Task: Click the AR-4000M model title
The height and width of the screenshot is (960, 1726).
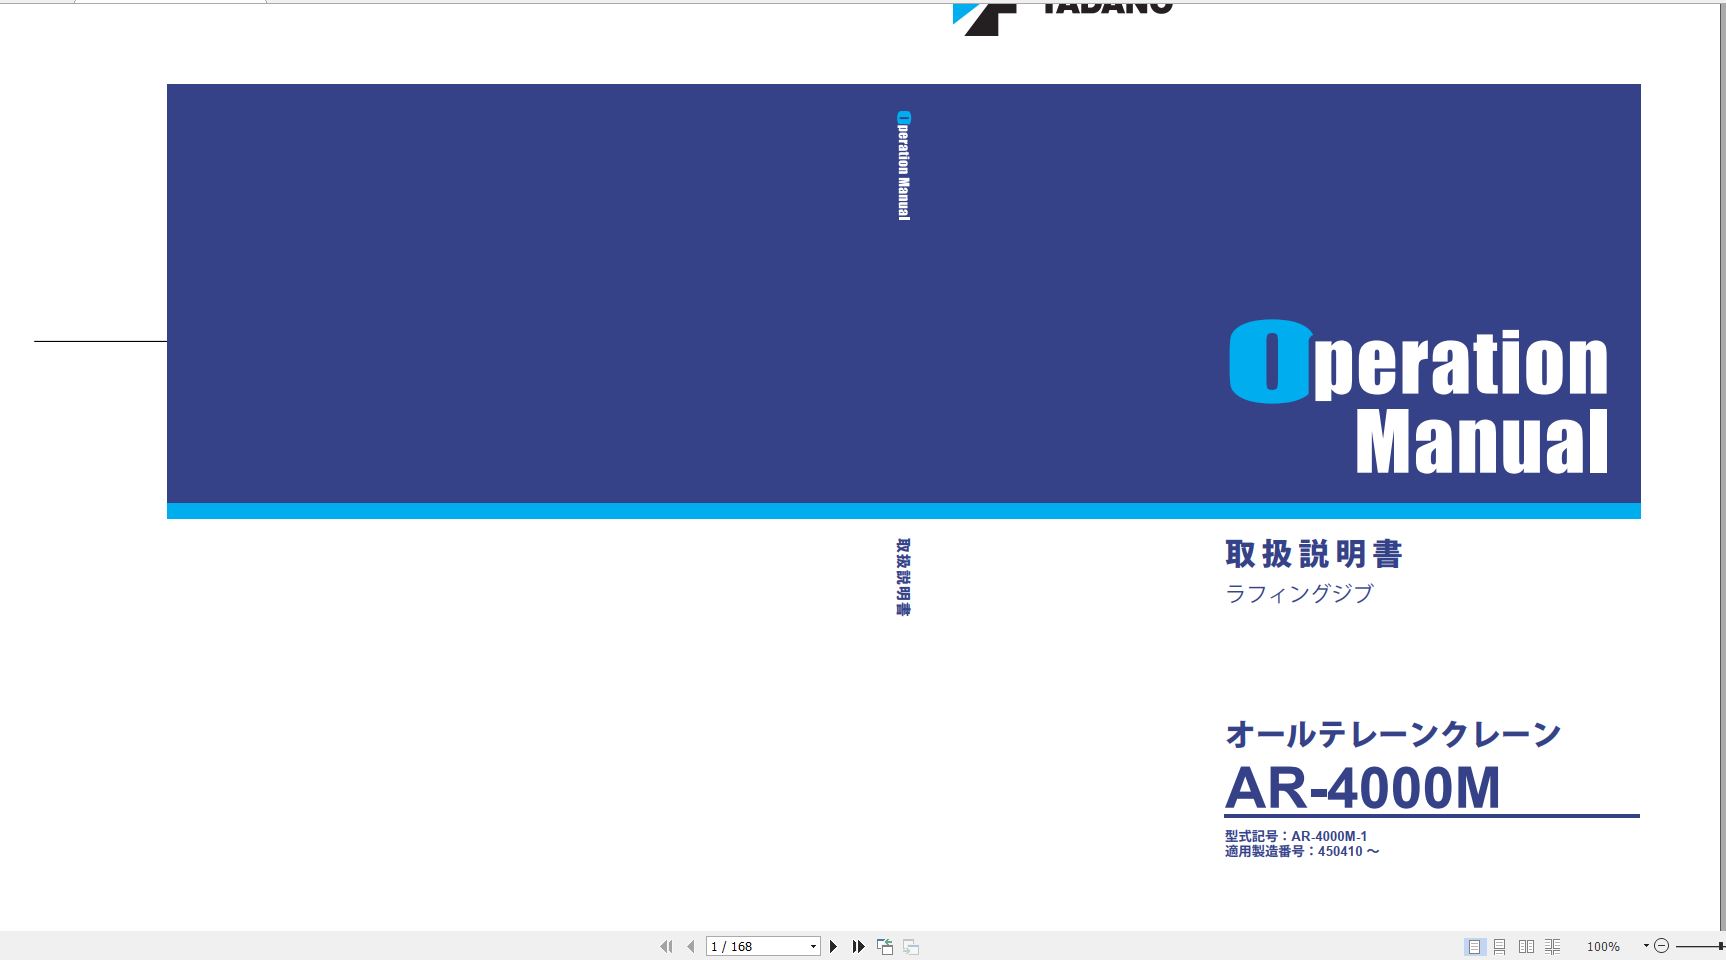Action: click(x=1362, y=788)
